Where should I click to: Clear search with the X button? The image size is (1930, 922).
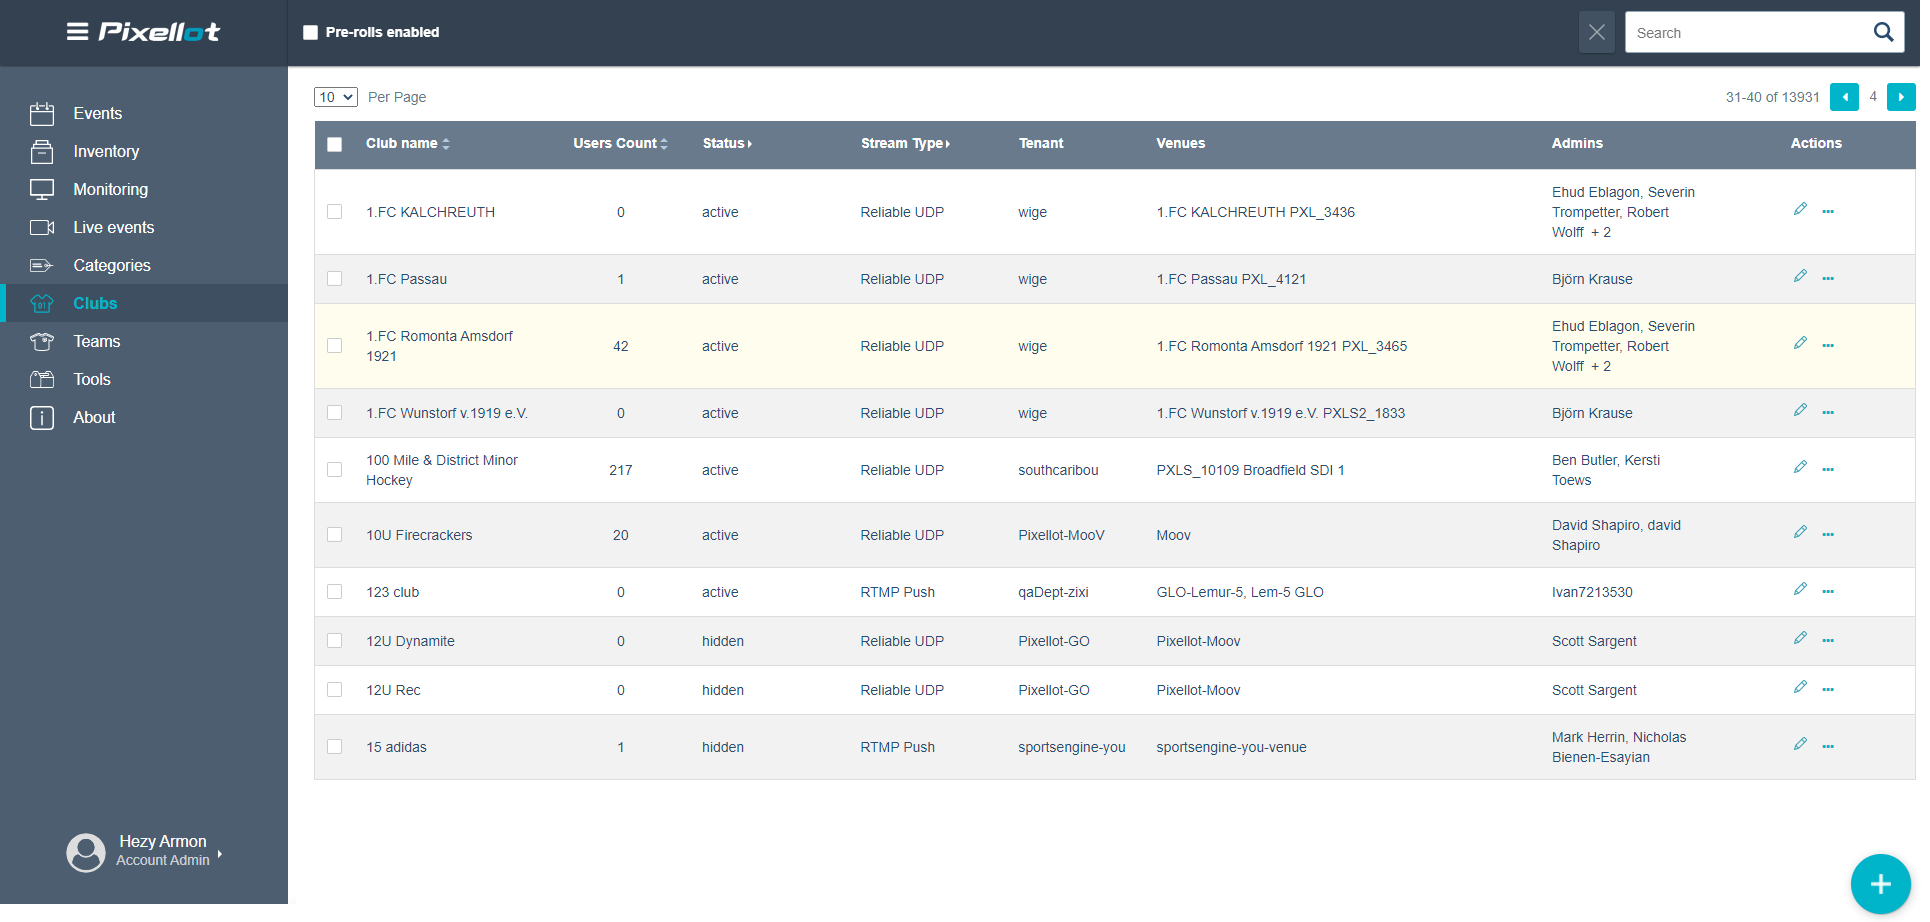pos(1597,32)
